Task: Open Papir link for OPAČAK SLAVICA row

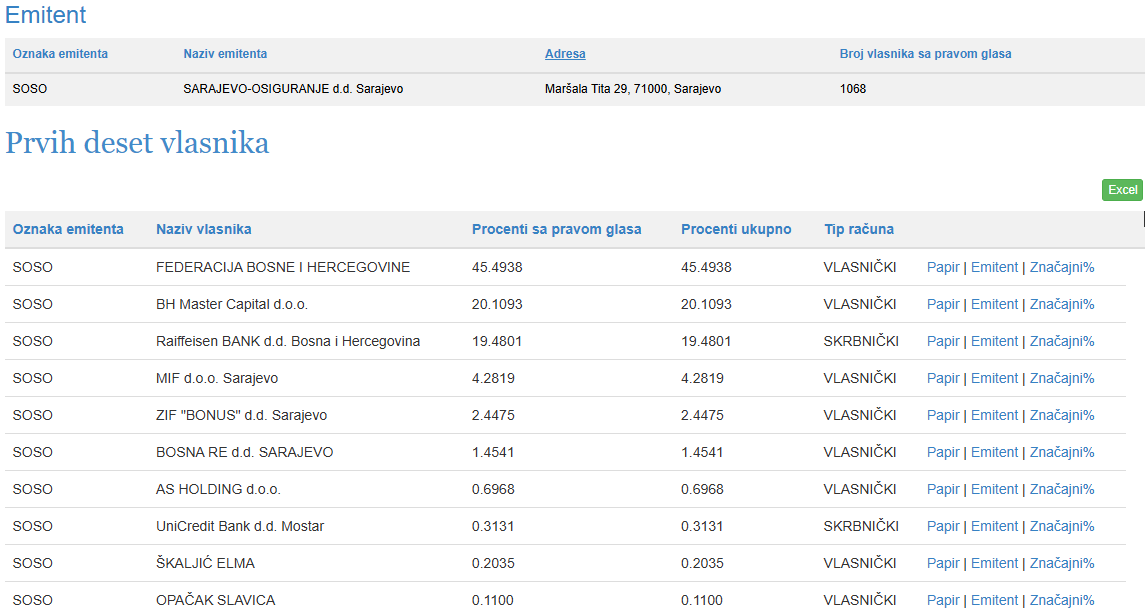Action: tap(943, 601)
